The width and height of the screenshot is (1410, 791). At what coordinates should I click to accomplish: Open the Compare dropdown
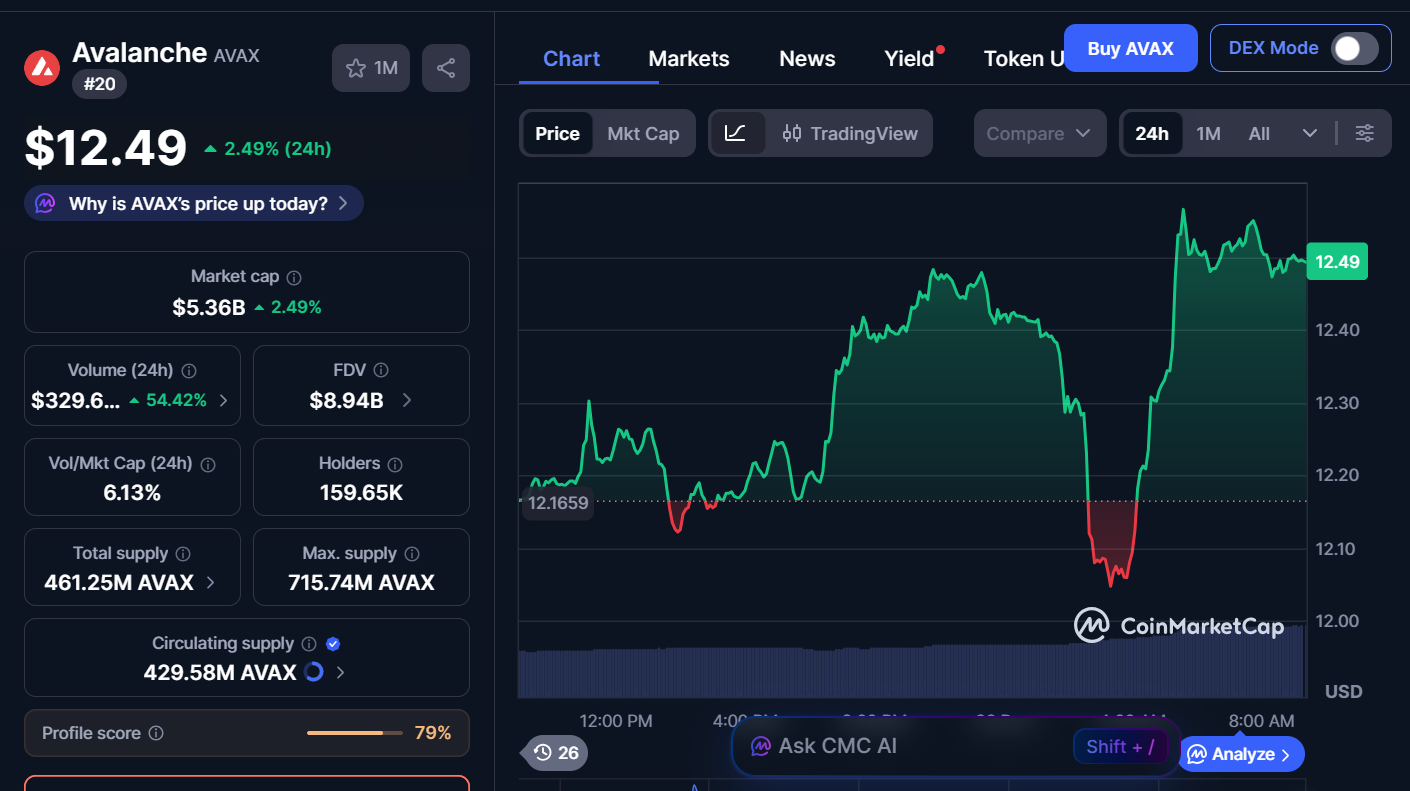coord(1039,133)
